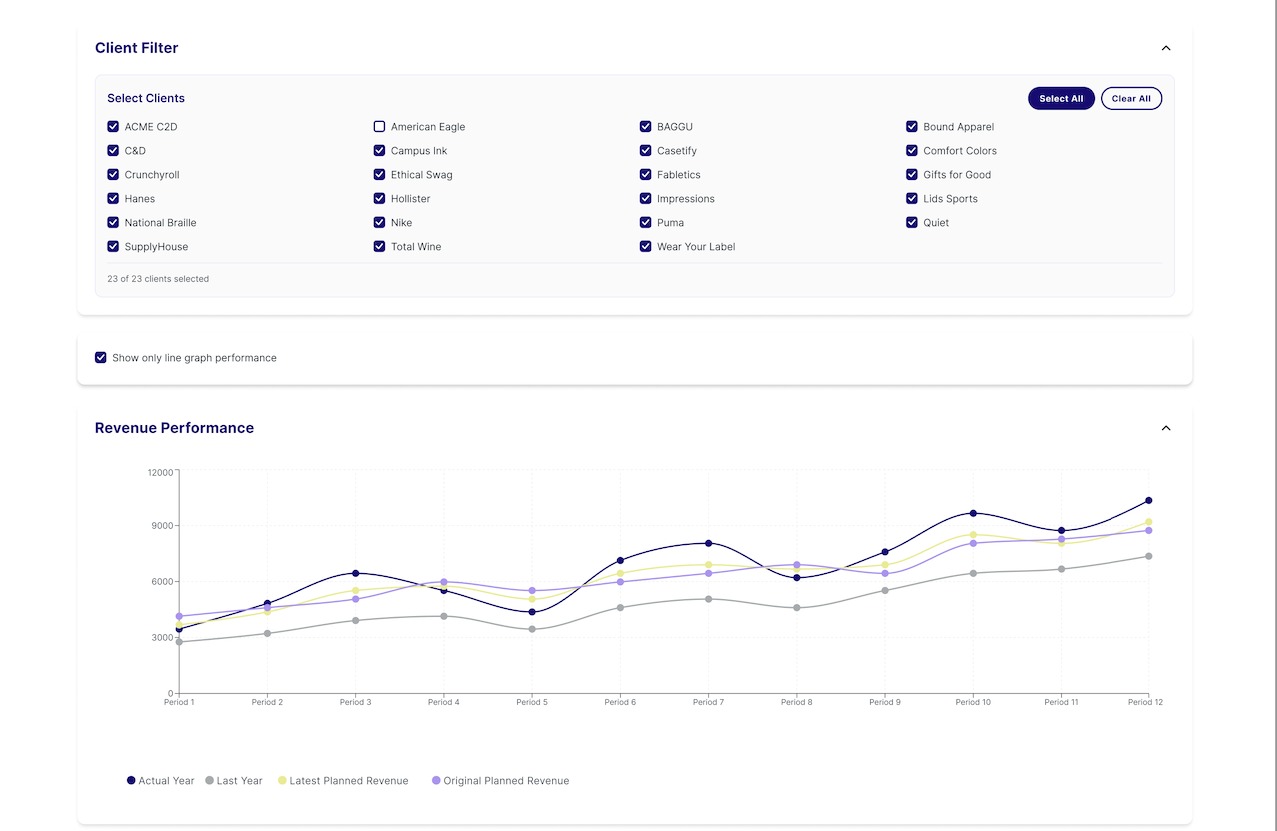Click Last Year data point at Period 1
1277x831 pixels.
pos(179,642)
